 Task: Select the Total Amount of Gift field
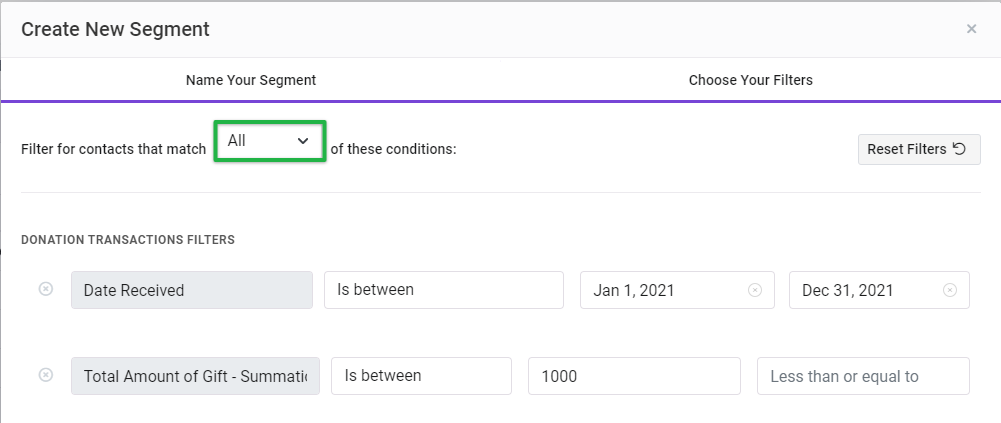coord(195,376)
